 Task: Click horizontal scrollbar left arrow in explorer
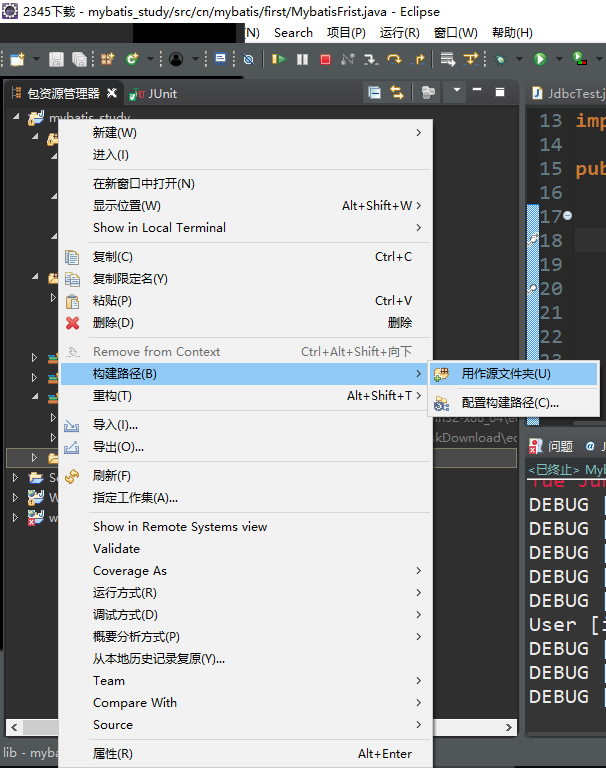click(x=14, y=727)
